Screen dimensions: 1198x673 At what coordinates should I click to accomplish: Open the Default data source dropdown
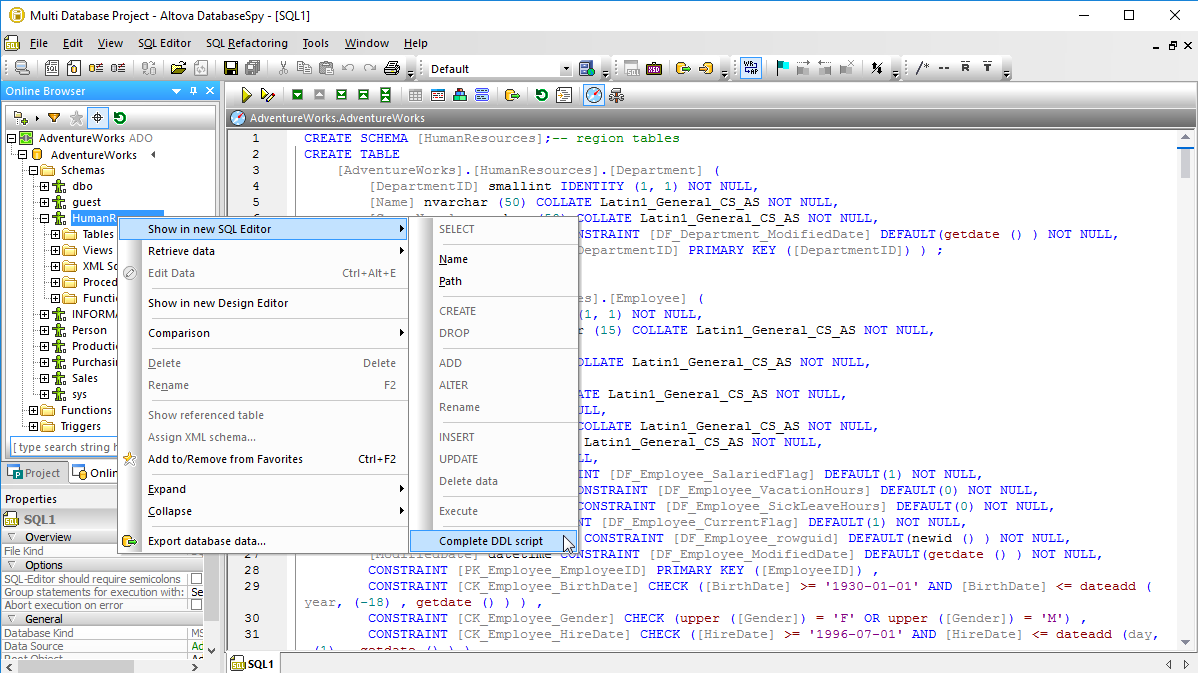point(566,69)
